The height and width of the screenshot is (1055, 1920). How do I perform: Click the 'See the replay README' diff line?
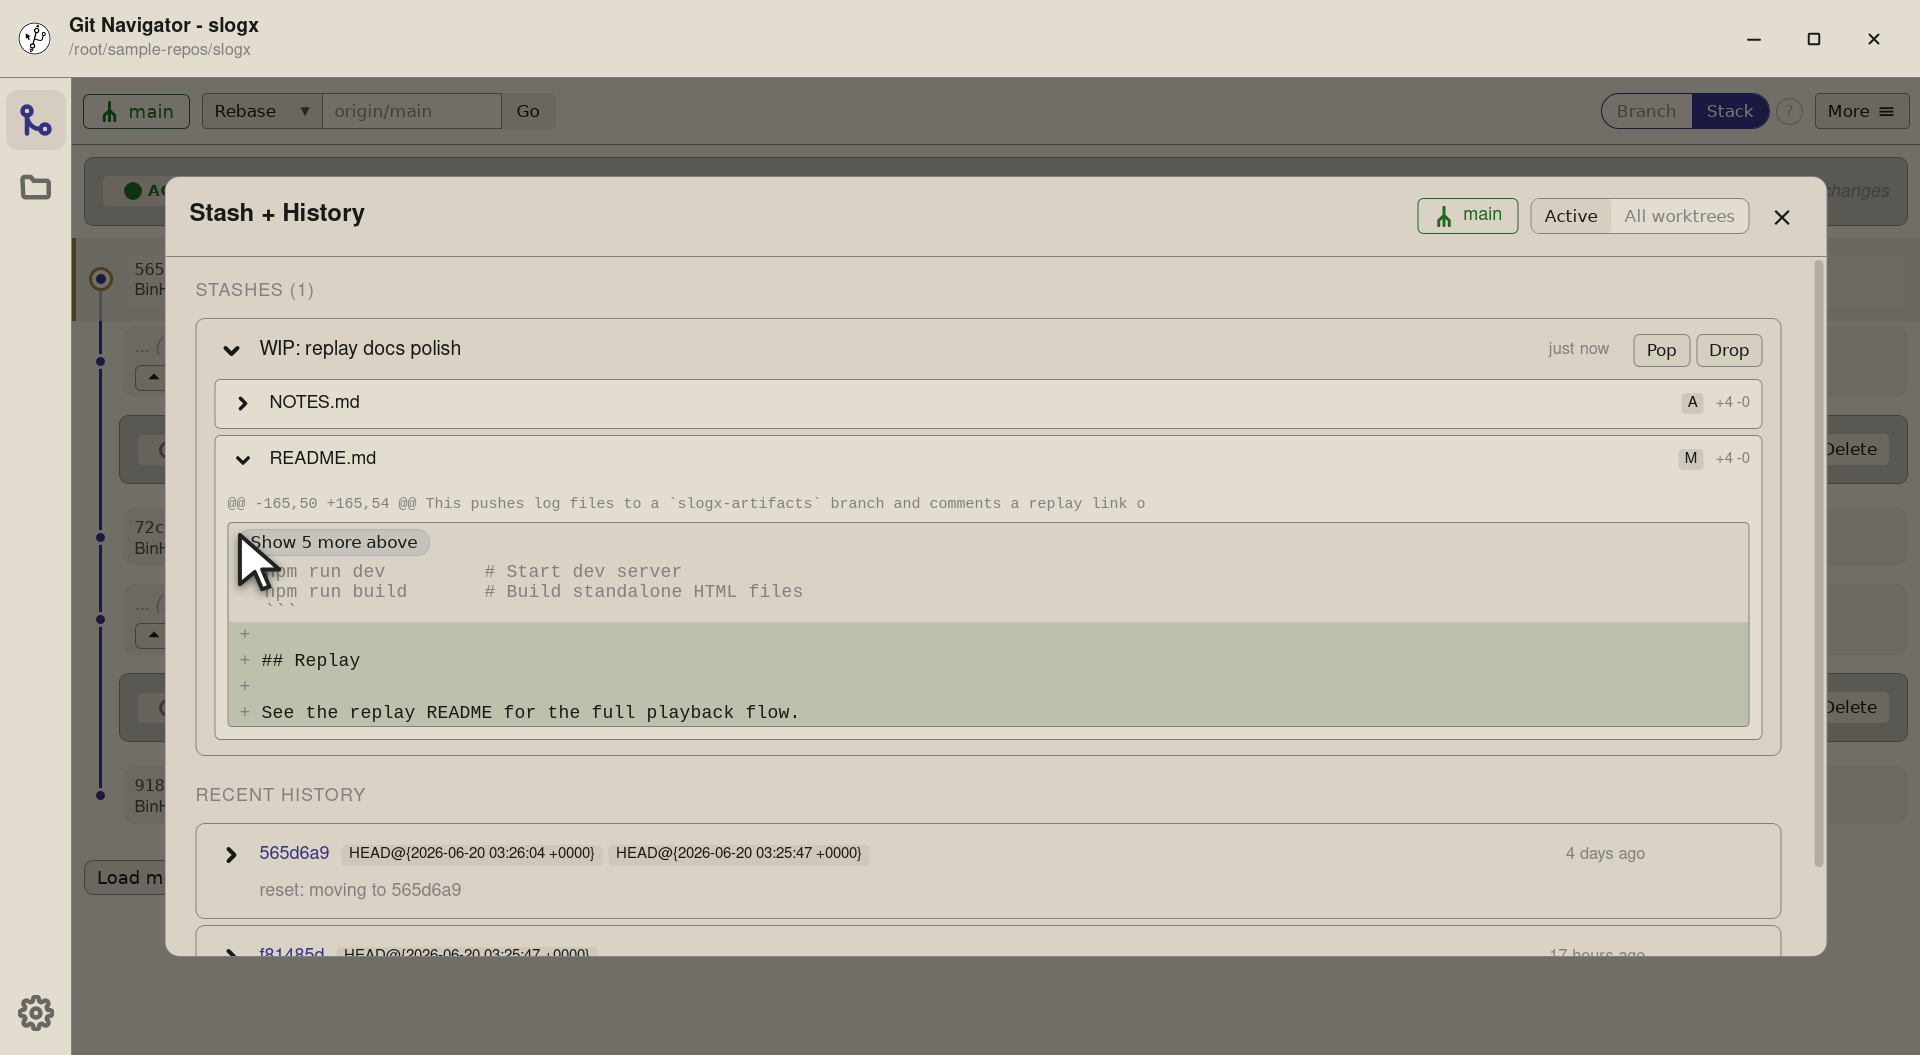[x=988, y=712]
